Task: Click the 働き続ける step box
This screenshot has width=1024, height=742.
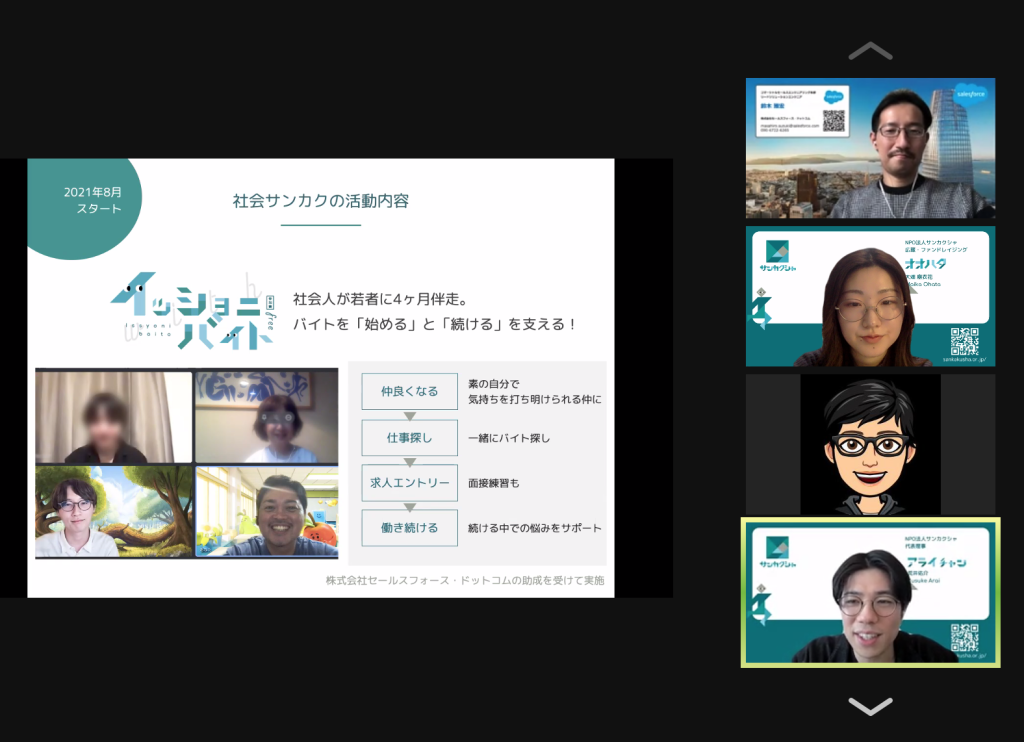Action: 409,528
